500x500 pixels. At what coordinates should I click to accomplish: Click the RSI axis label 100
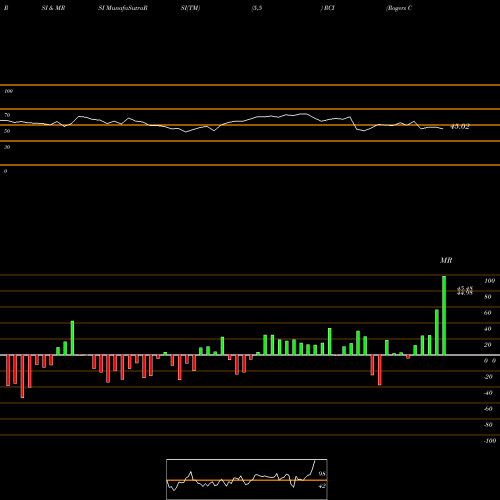point(8,91)
